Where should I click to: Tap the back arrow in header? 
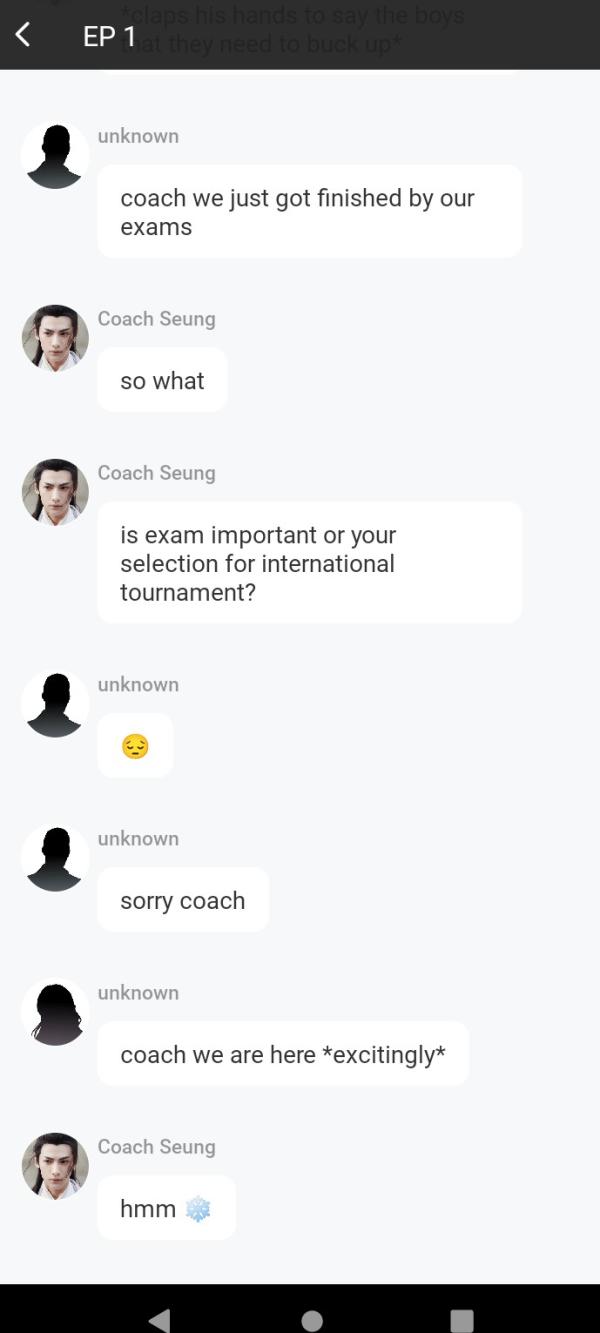pyautogui.click(x=23, y=35)
